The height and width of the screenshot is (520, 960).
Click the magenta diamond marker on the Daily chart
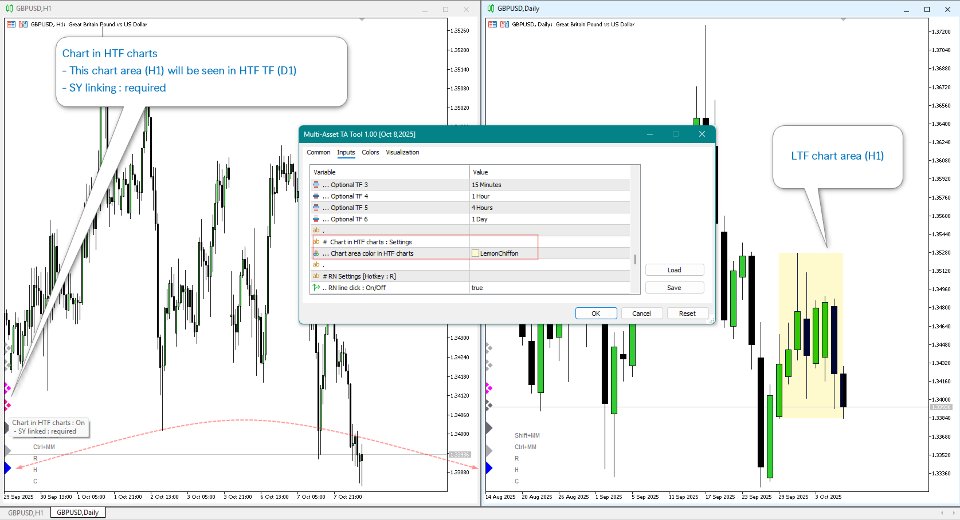coord(489,388)
